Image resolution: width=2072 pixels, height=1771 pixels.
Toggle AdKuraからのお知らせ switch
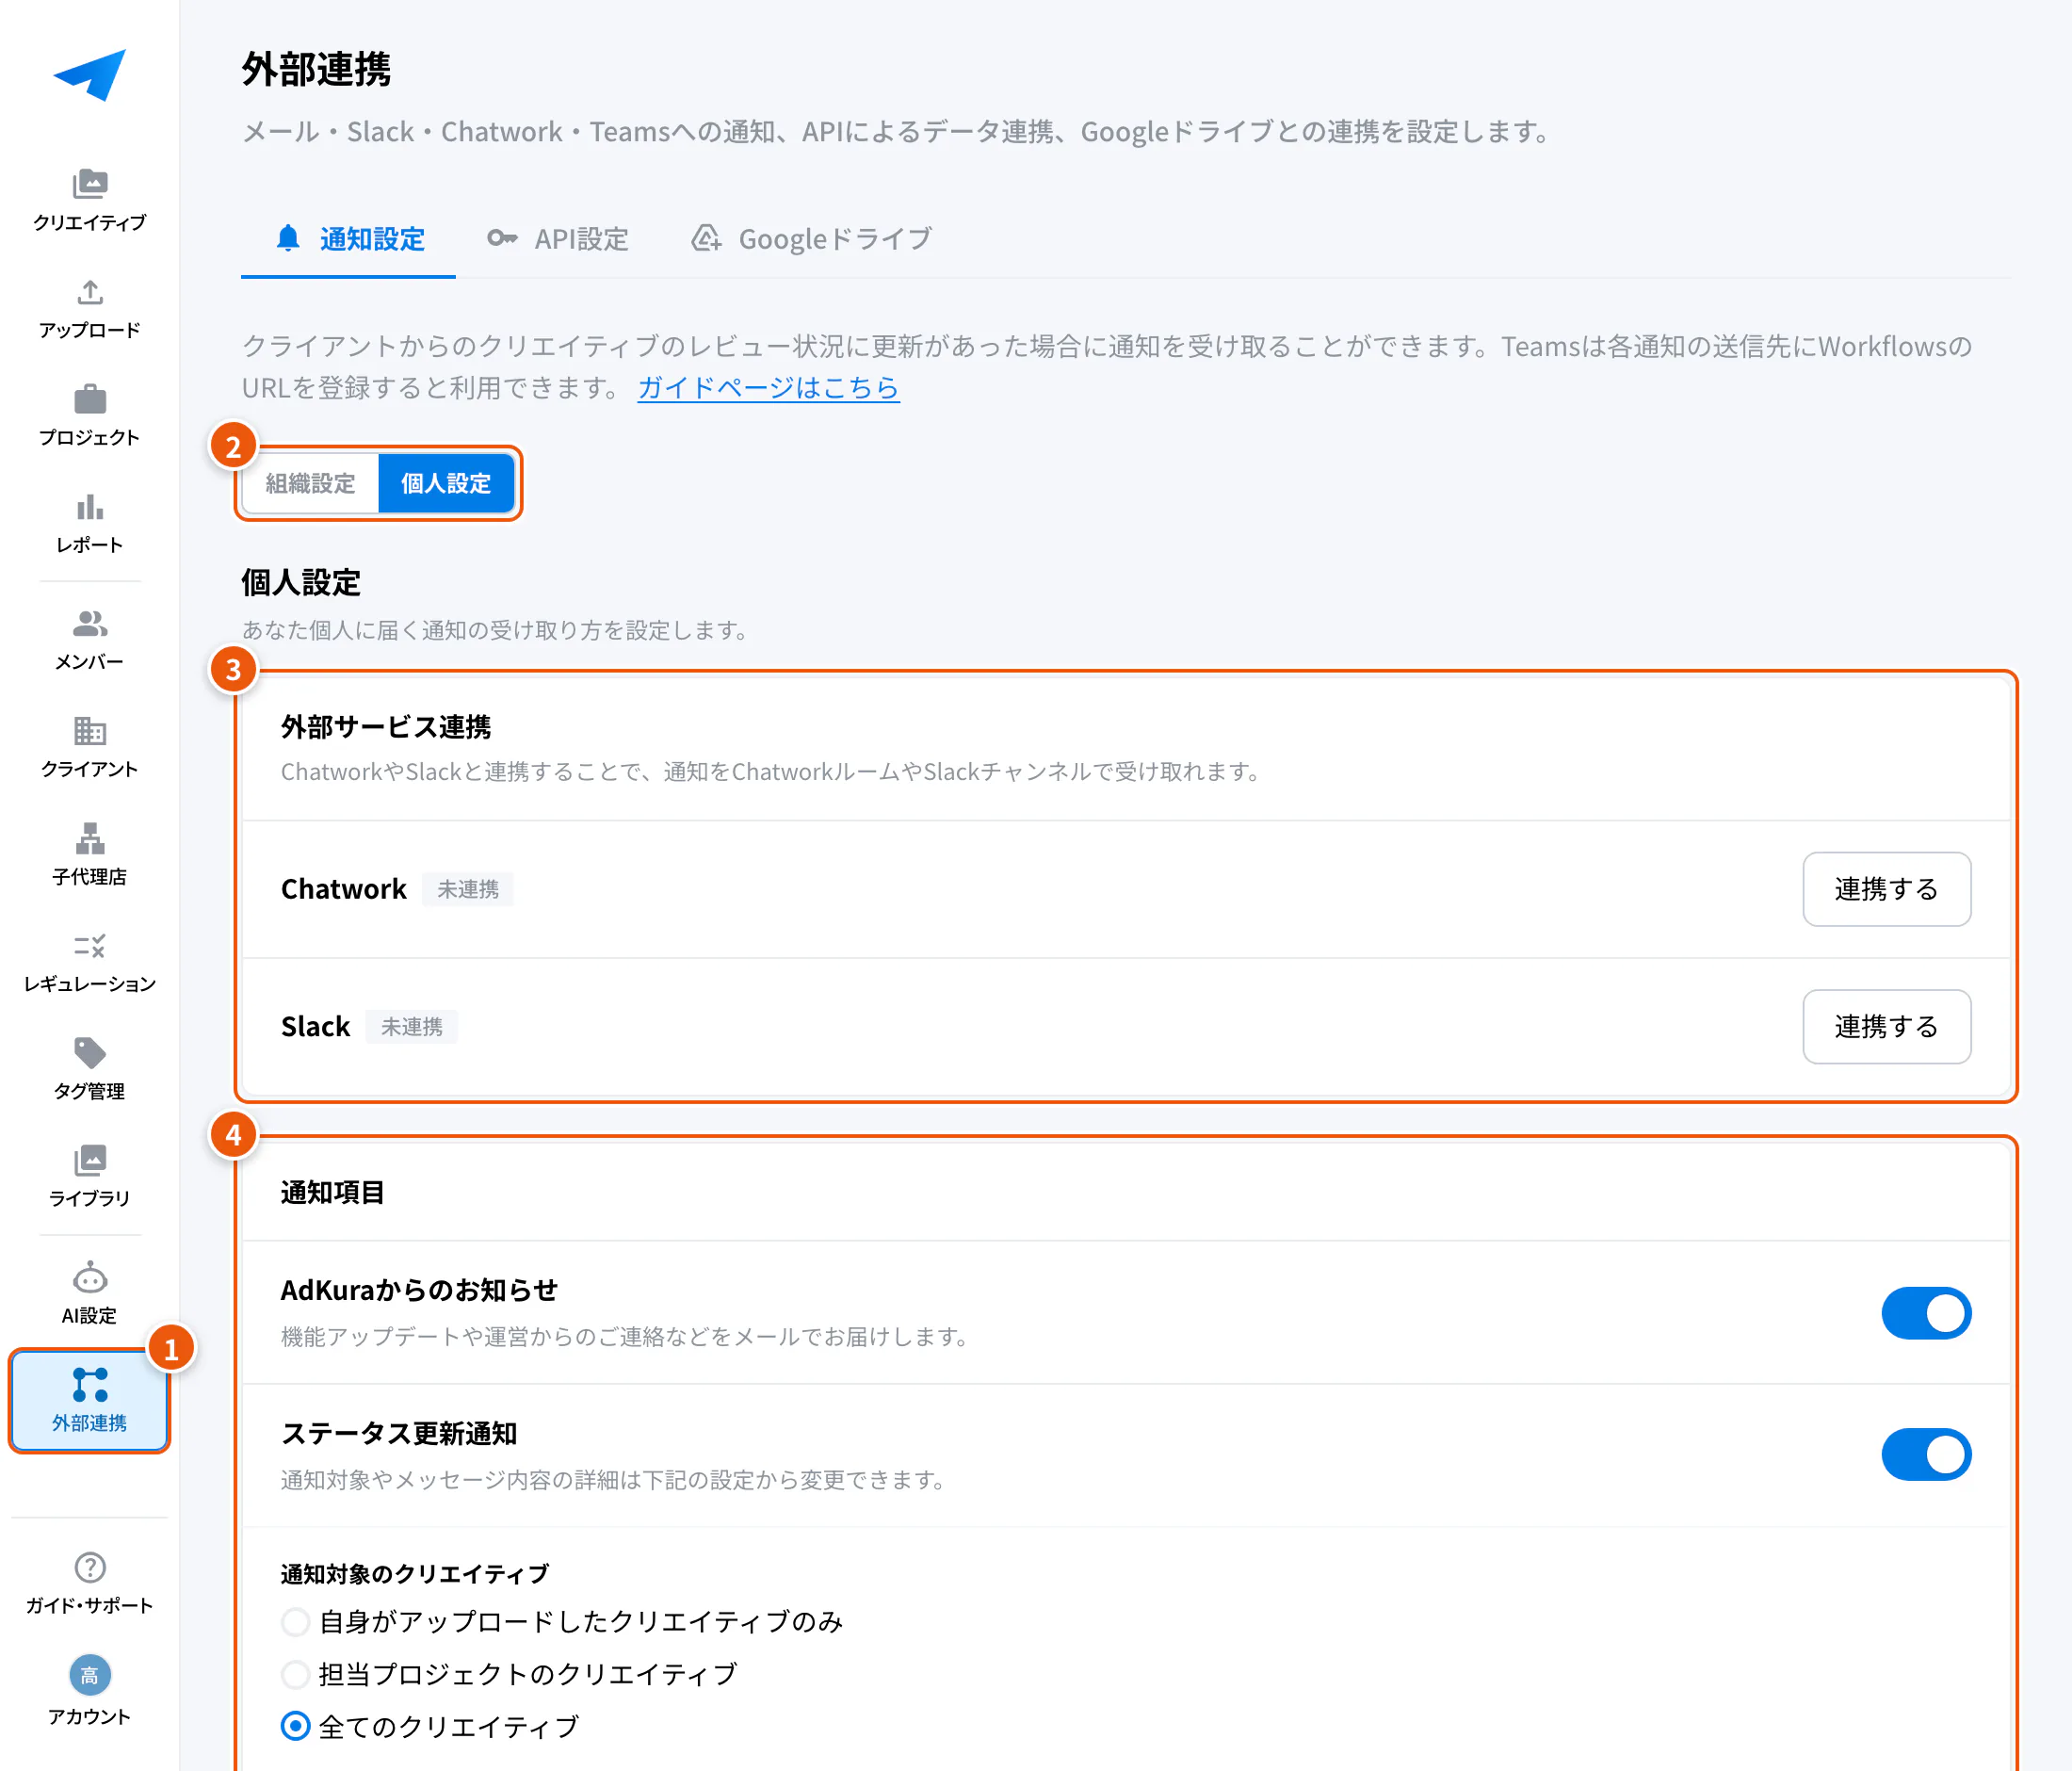point(1926,1313)
